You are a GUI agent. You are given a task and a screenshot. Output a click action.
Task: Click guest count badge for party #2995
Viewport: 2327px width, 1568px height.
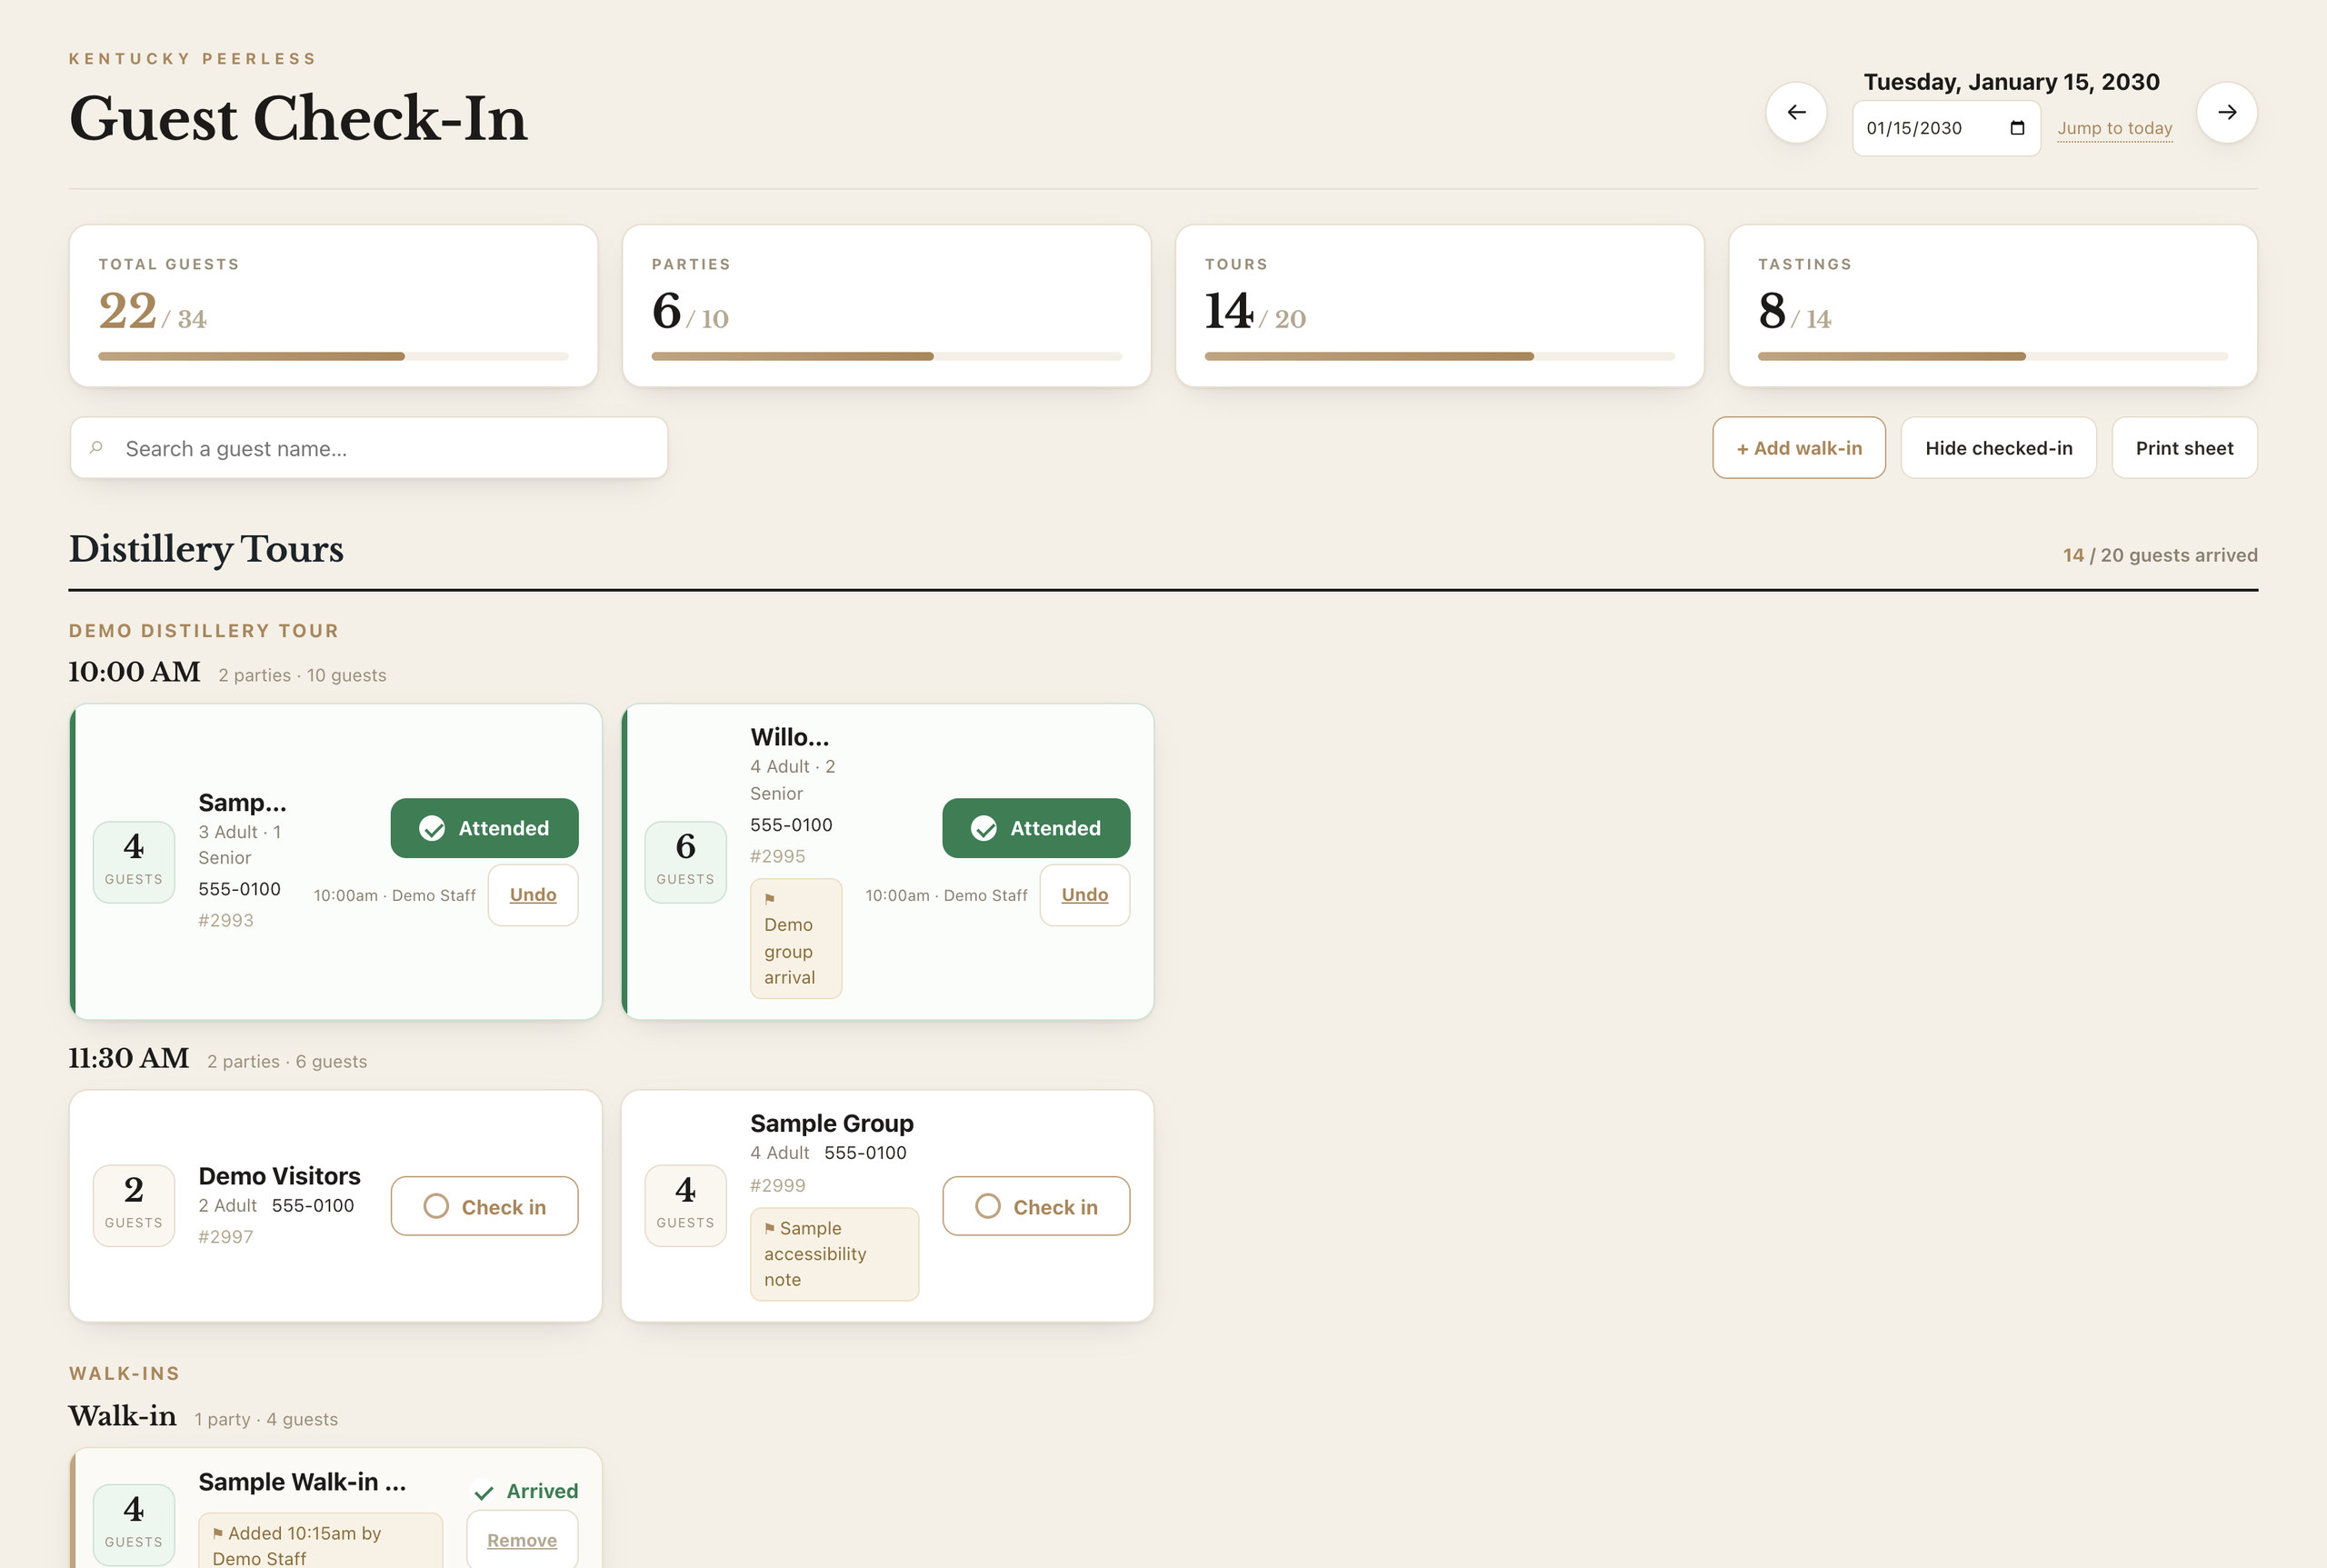click(686, 862)
